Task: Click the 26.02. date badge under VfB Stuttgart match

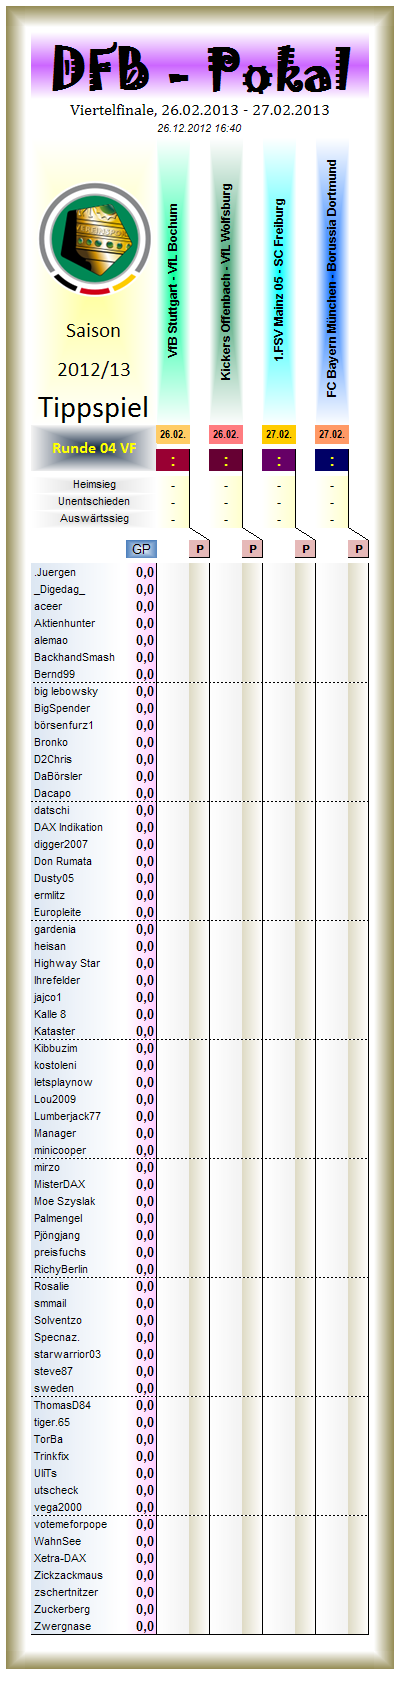Action: click(x=173, y=434)
